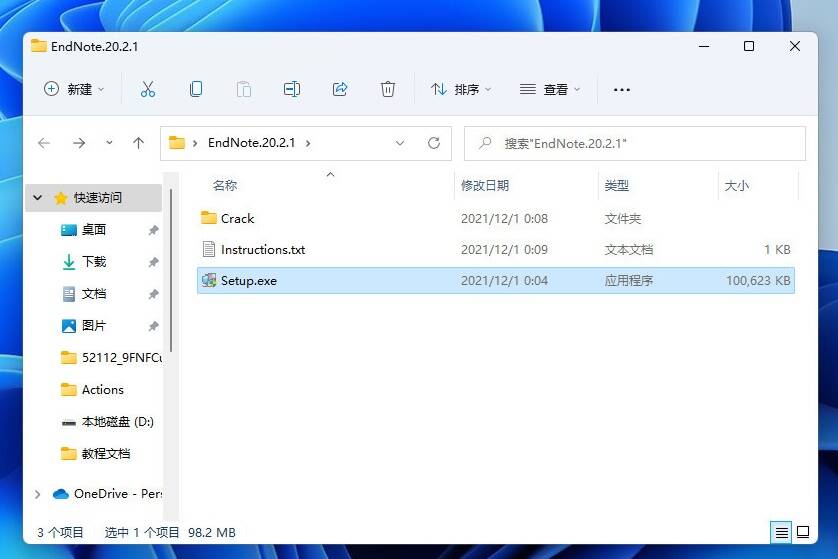Click the Rename icon in toolbar

tap(292, 89)
